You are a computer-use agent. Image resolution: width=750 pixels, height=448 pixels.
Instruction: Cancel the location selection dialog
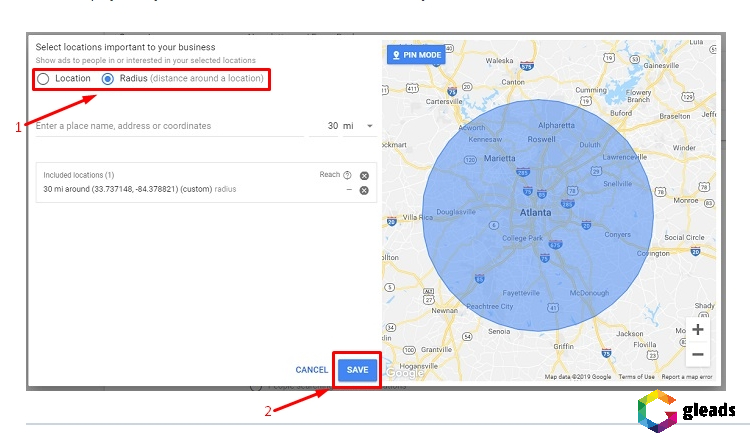pyautogui.click(x=311, y=370)
